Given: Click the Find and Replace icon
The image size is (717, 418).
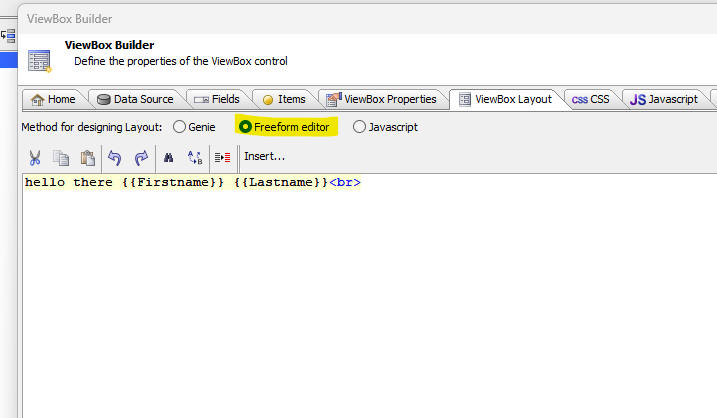Looking at the screenshot, I should pyautogui.click(x=195, y=157).
